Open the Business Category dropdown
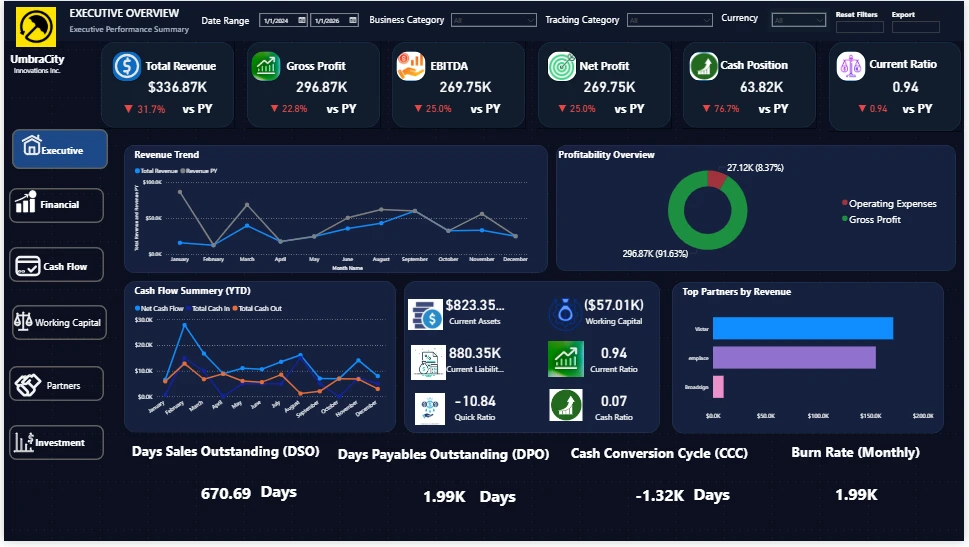This screenshot has height=547, width=969. click(x=494, y=20)
